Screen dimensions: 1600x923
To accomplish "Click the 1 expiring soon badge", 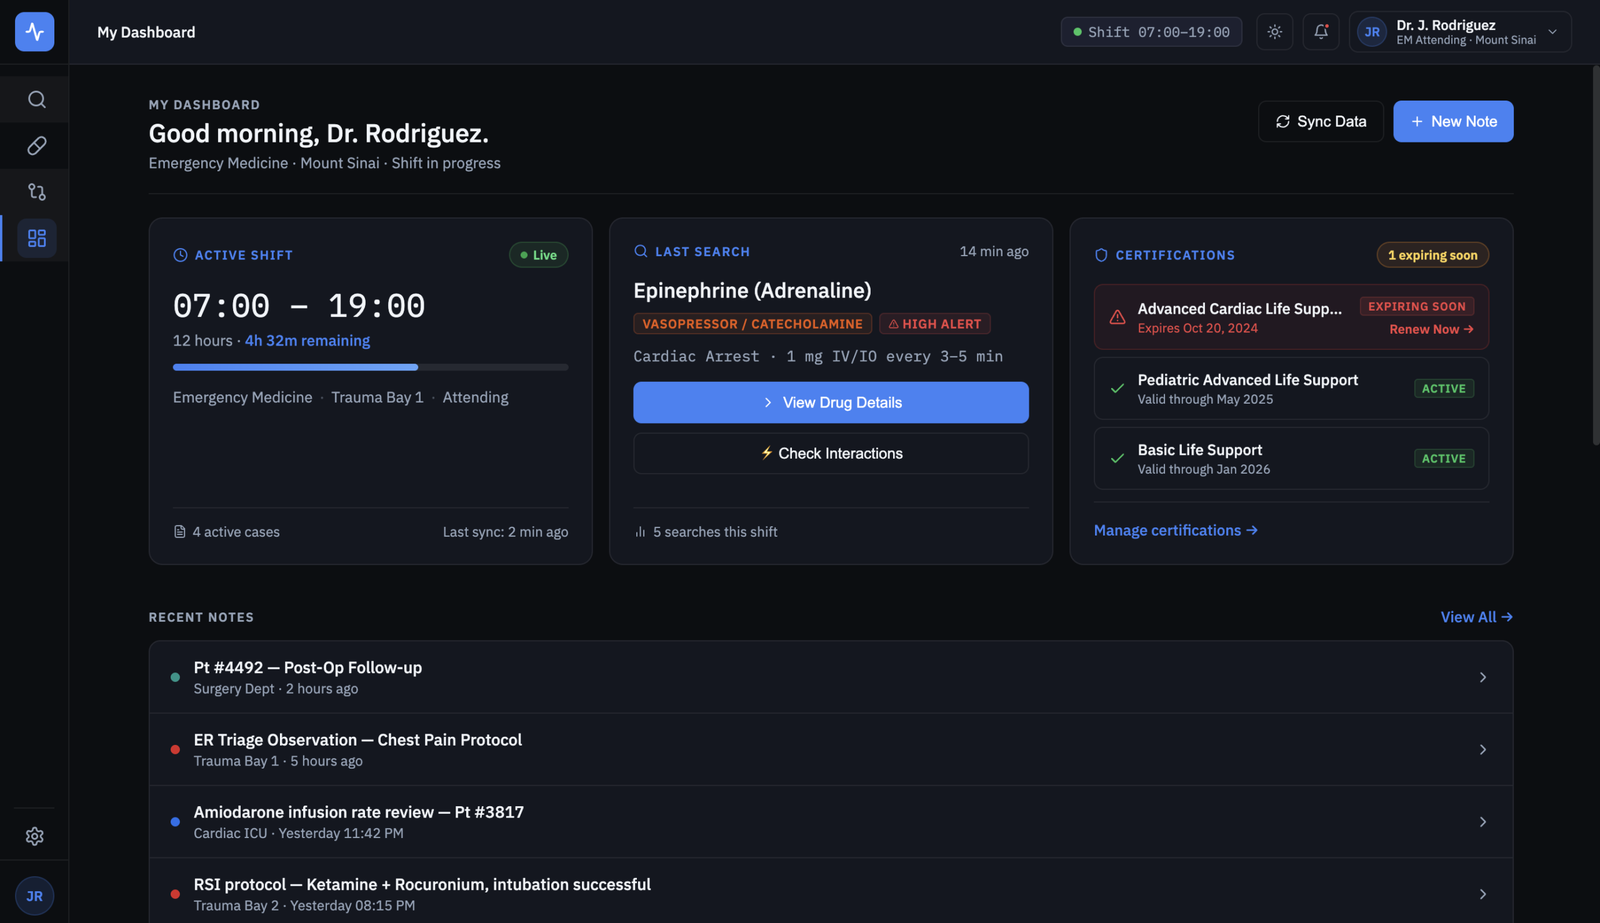I will (1432, 255).
